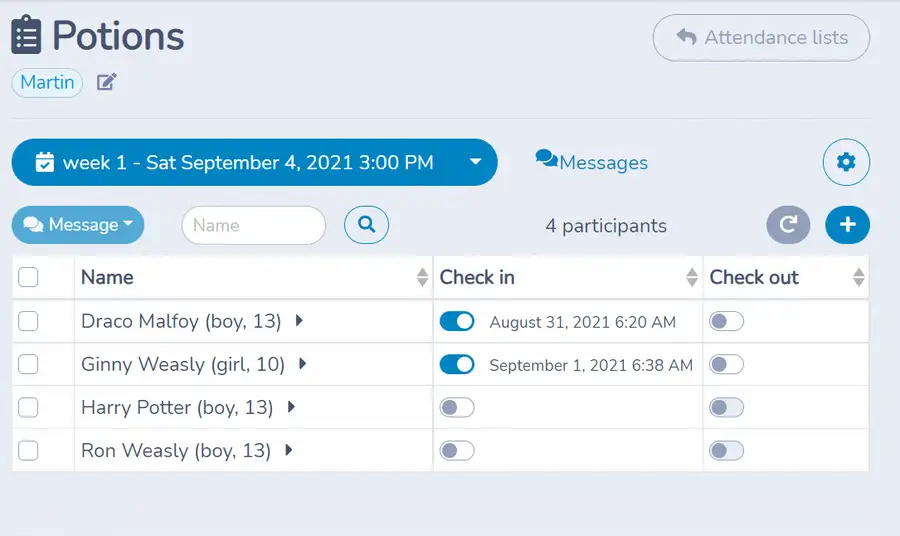This screenshot has width=900, height=536.
Task: Click the Check in column header text
Action: coord(477,277)
